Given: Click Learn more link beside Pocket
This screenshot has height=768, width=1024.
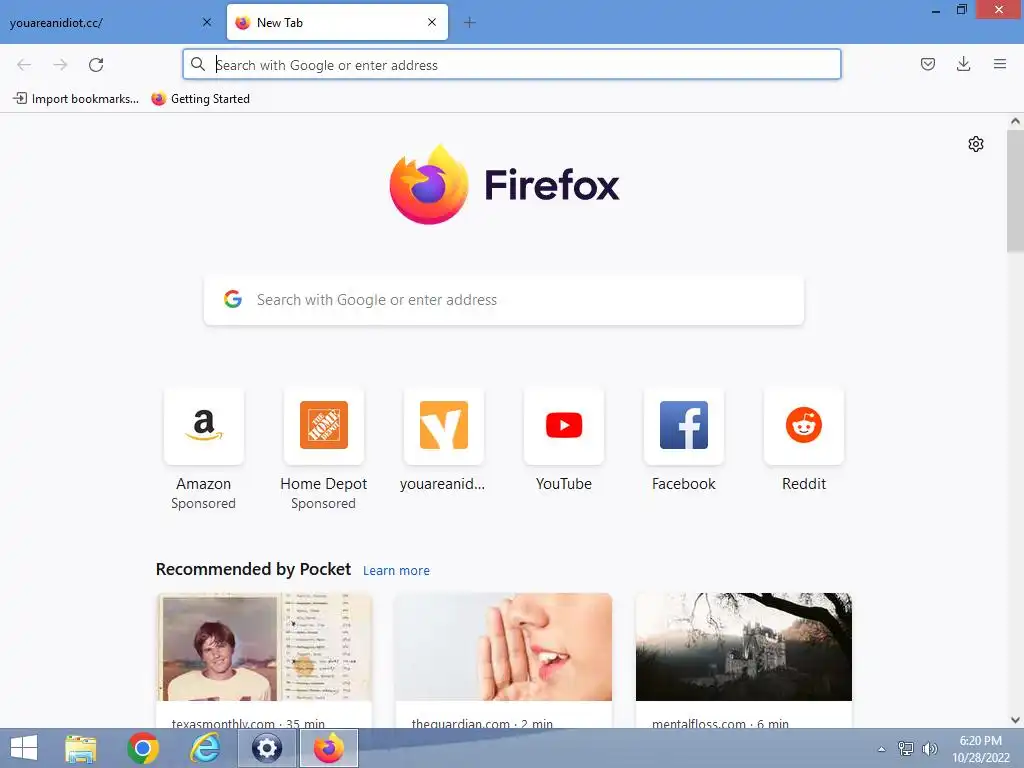Looking at the screenshot, I should (396, 571).
